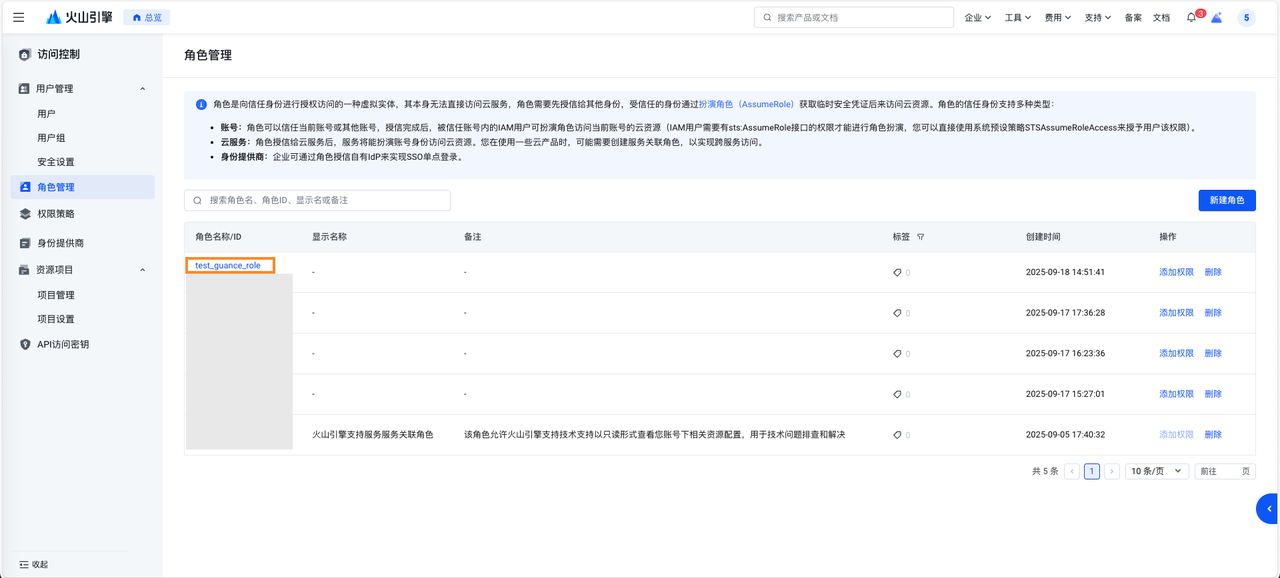Focus the 搜索角色名 search field

click(x=317, y=200)
